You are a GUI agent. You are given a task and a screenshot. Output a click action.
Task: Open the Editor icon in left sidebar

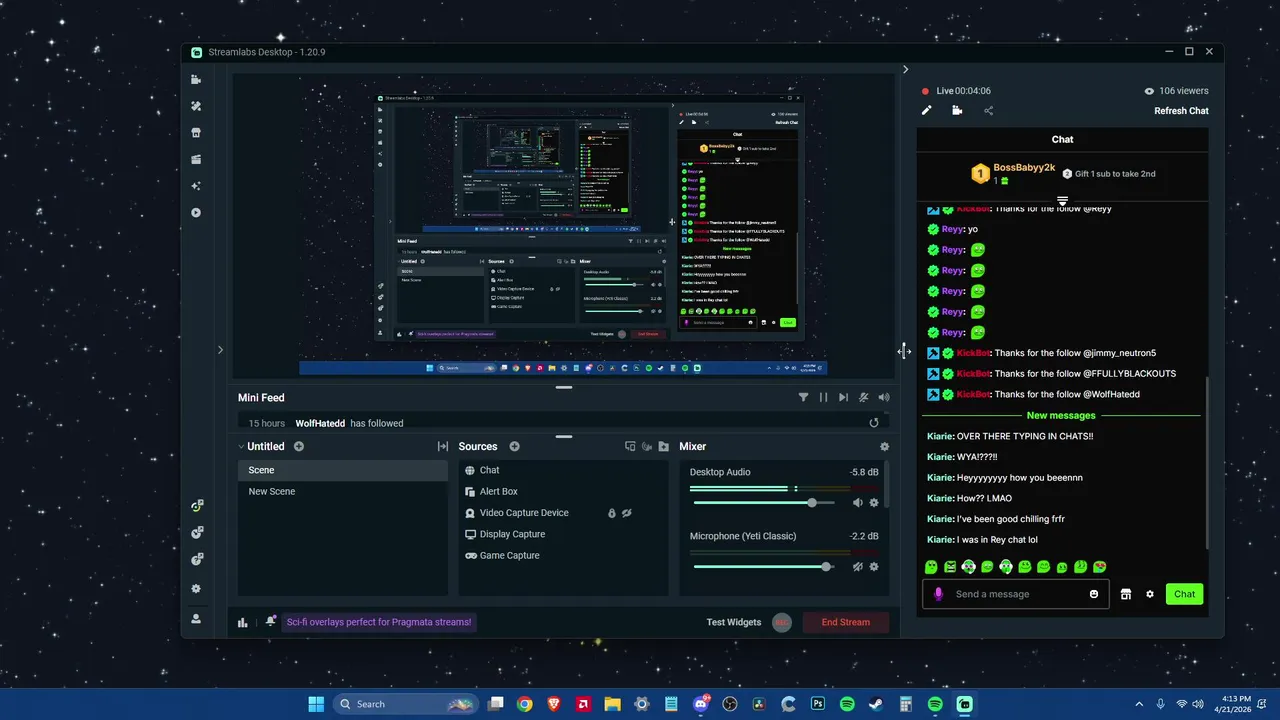(x=196, y=80)
